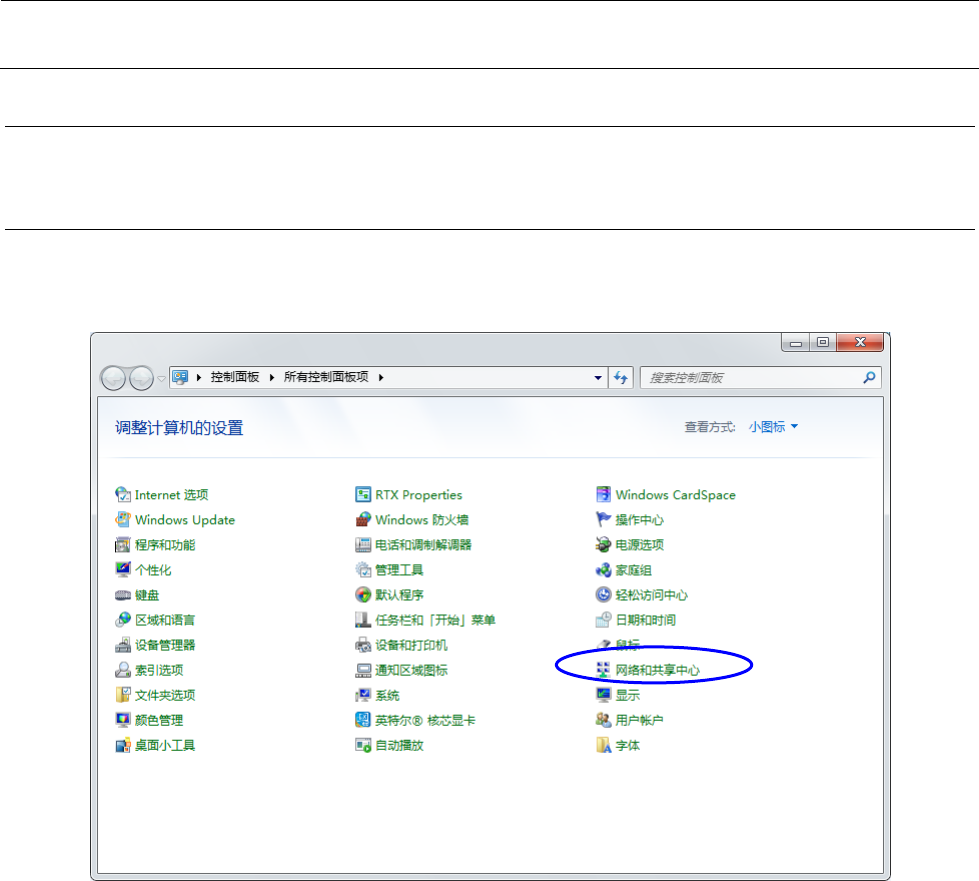This screenshot has height=881, width=979.
Task: Click the 显示 link
Action: tap(627, 695)
